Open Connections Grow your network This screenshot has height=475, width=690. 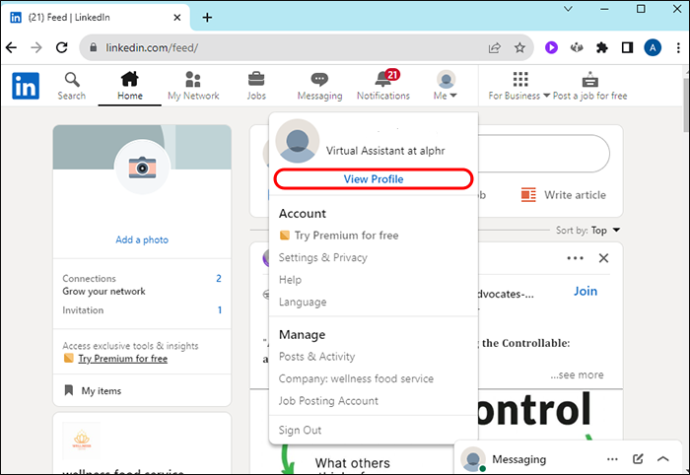pos(142,285)
